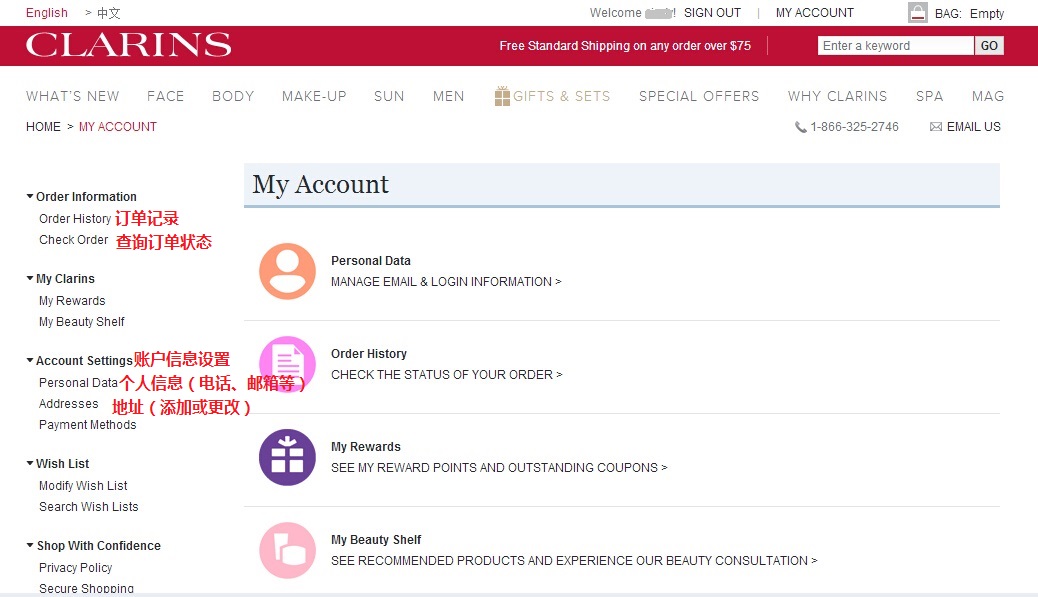Image resolution: width=1038 pixels, height=597 pixels.
Task: Go to HOME breadcrumb
Action: 43,126
